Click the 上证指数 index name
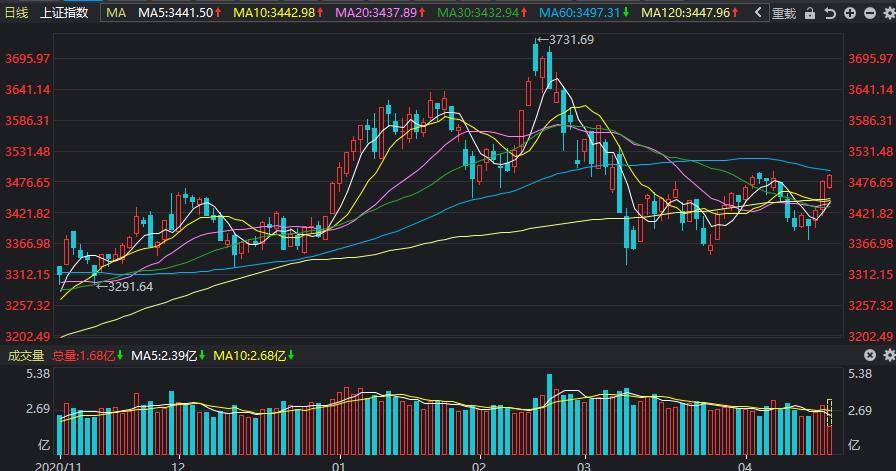 pyautogui.click(x=64, y=13)
